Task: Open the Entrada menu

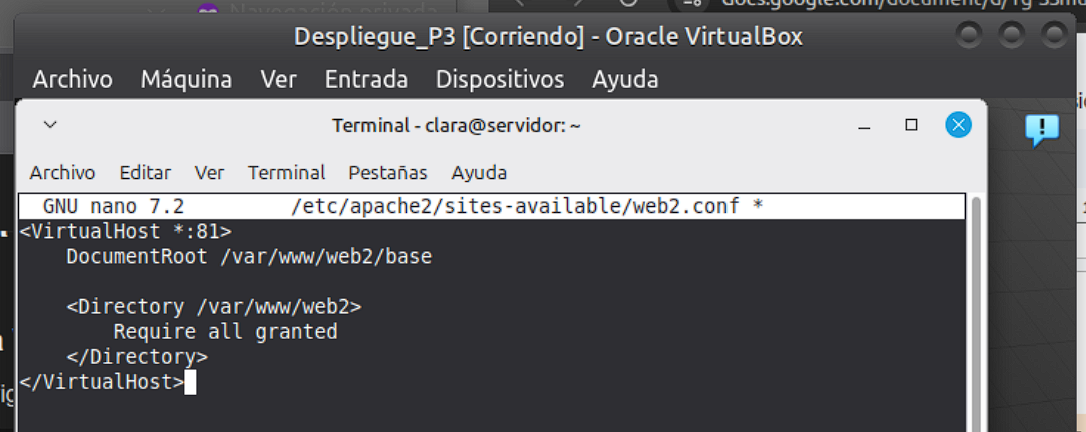Action: (x=366, y=79)
